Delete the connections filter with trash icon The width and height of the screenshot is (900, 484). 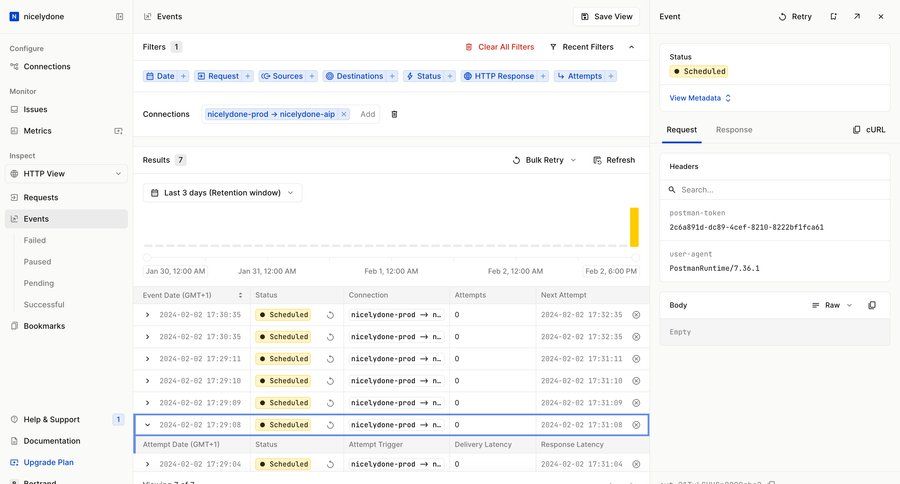point(394,114)
